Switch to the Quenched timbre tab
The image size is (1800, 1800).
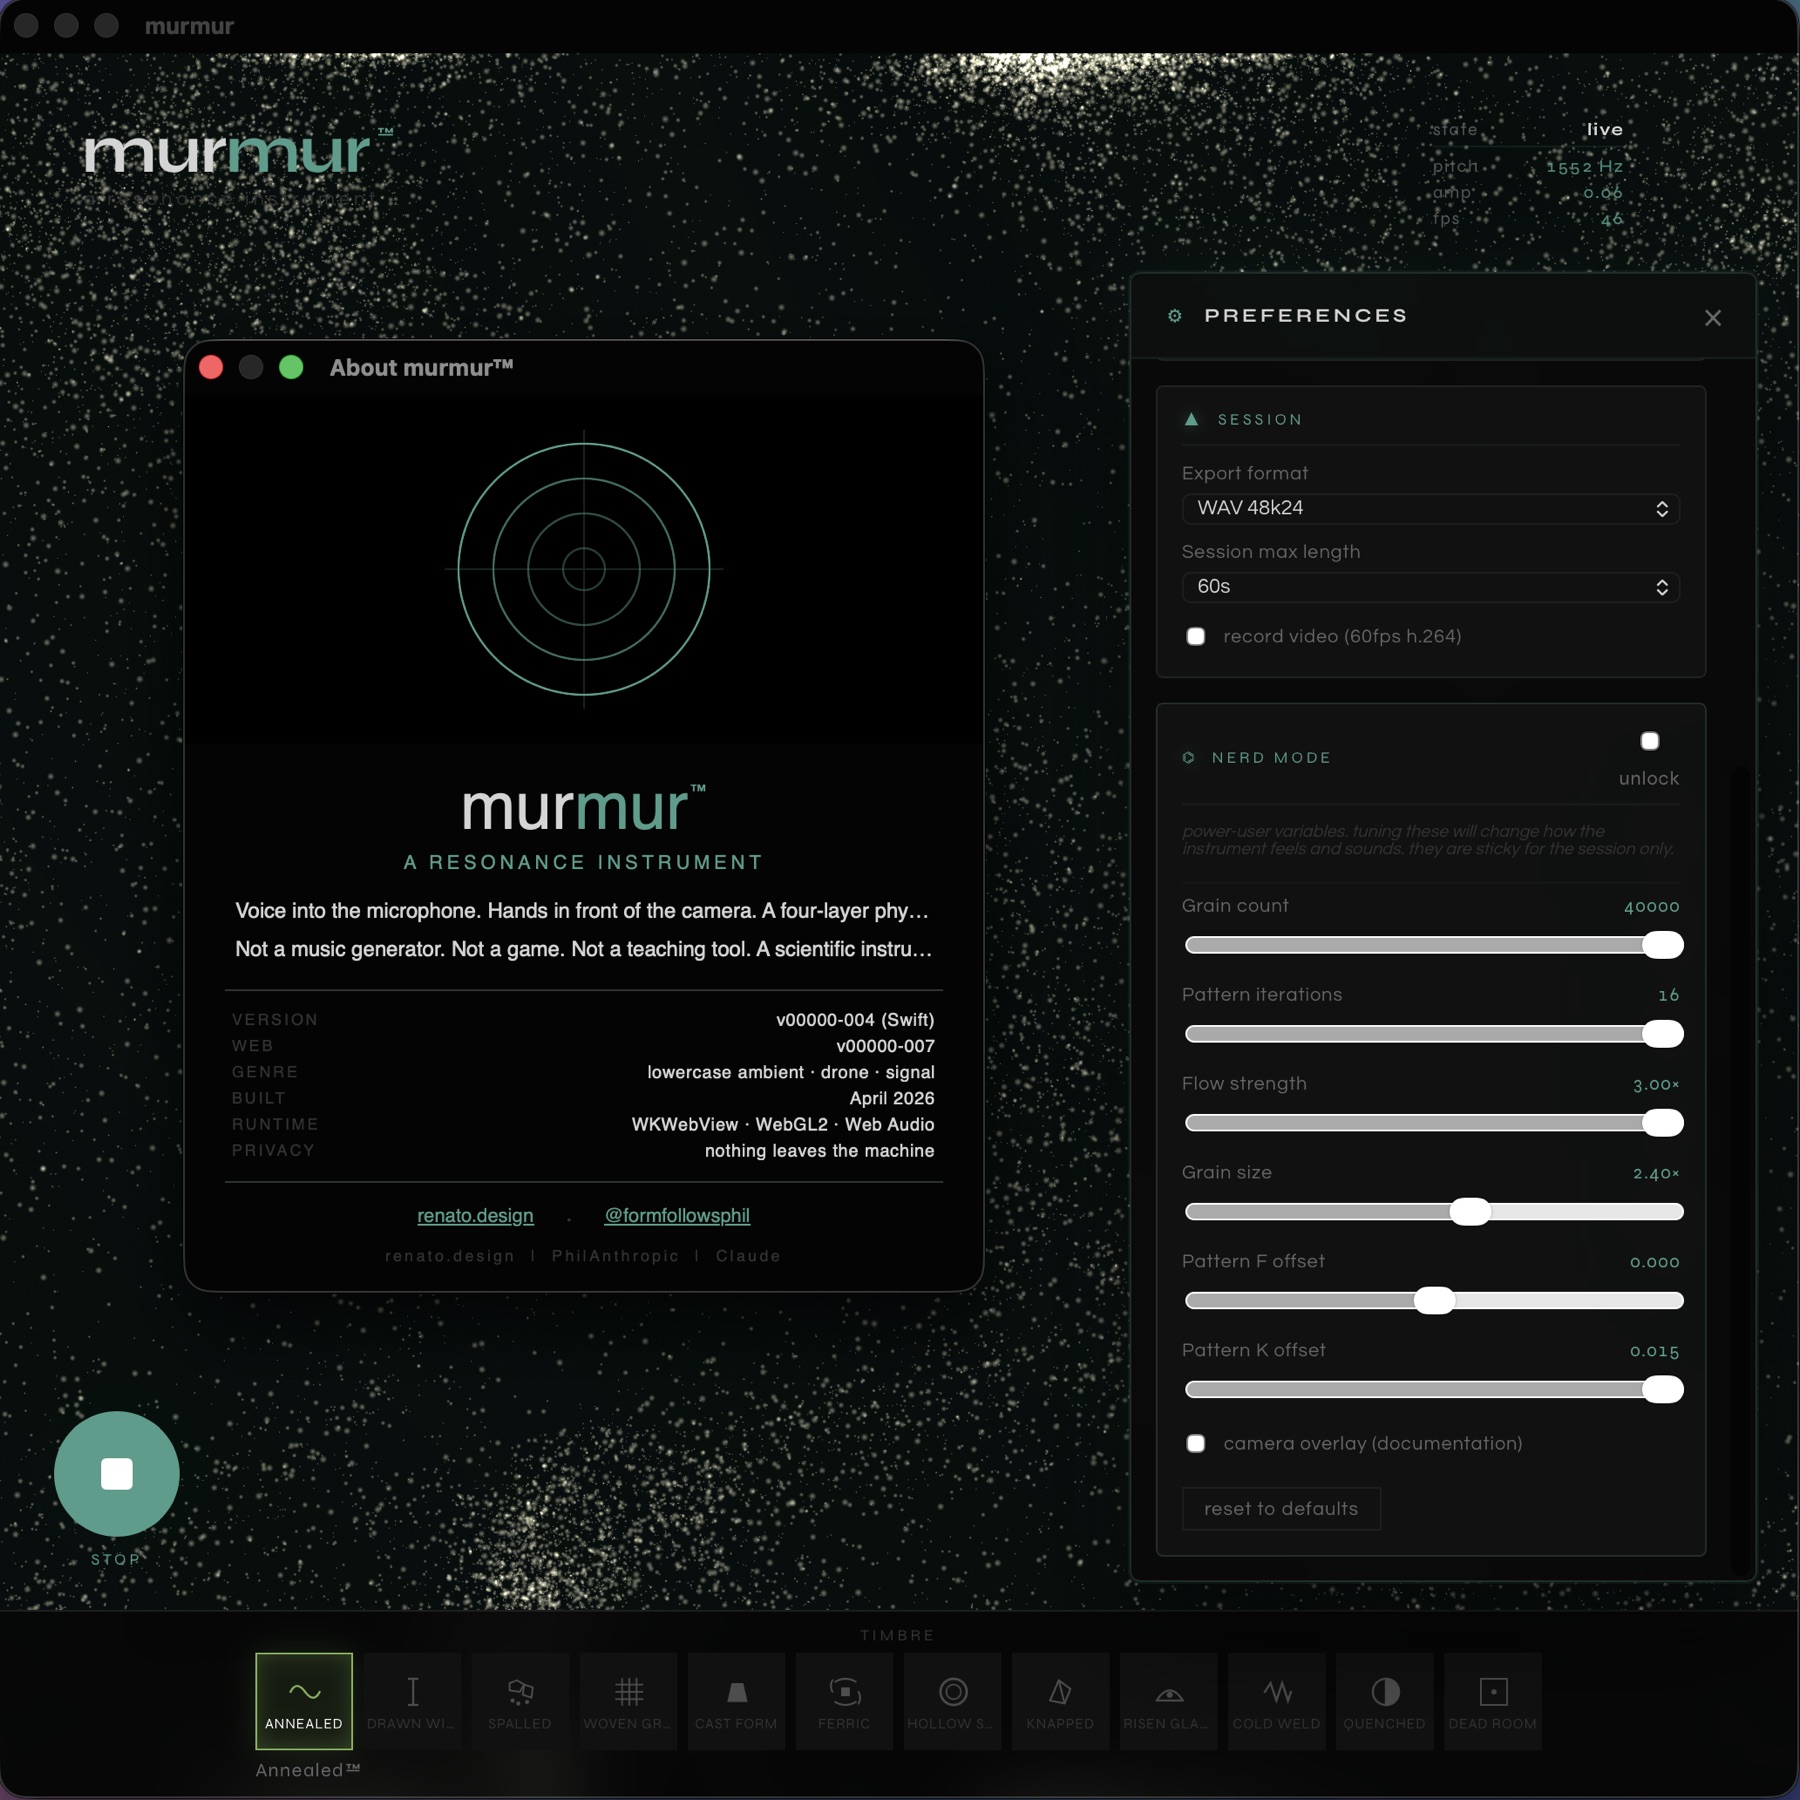click(1384, 1701)
